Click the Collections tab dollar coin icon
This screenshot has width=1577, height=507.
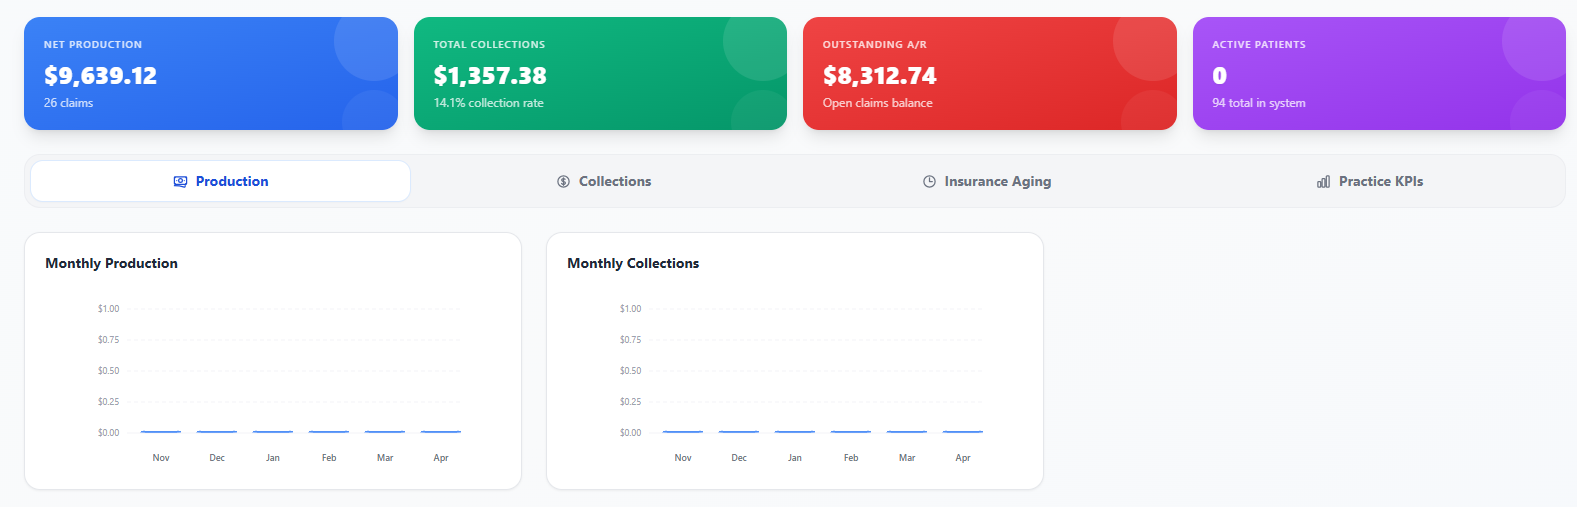coord(564,181)
